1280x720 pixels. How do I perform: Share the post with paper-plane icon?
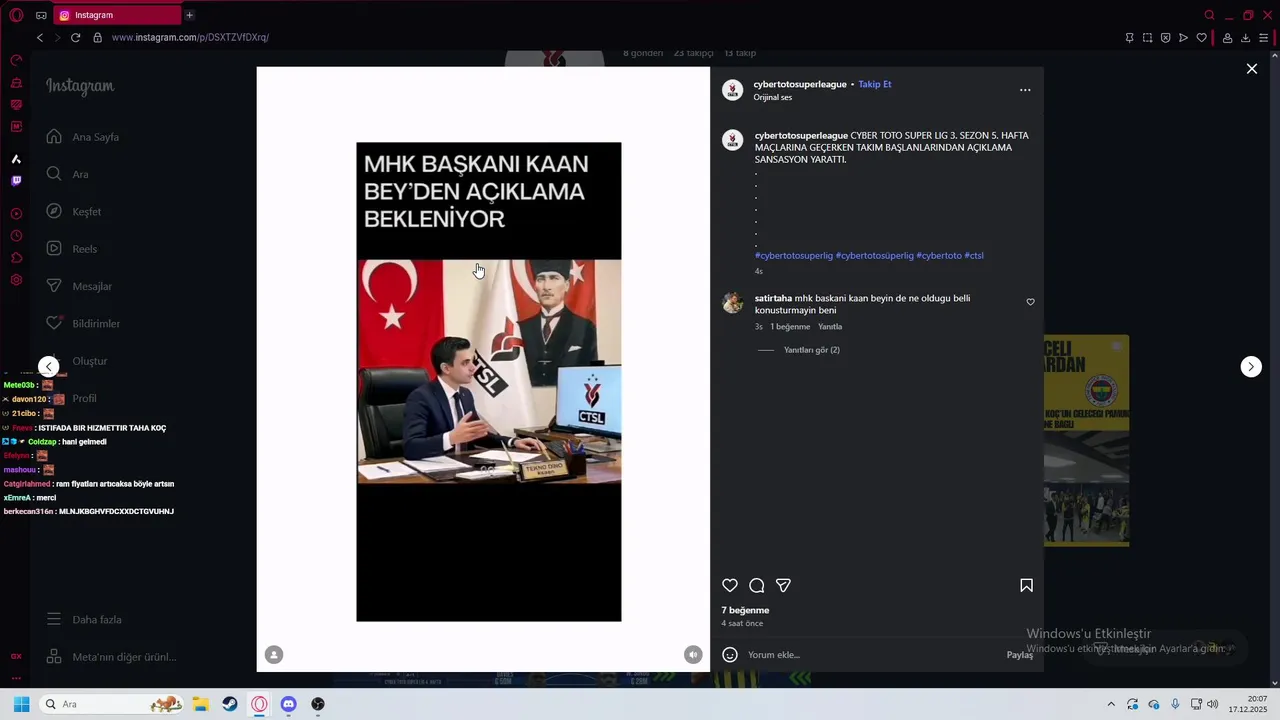coord(784,586)
